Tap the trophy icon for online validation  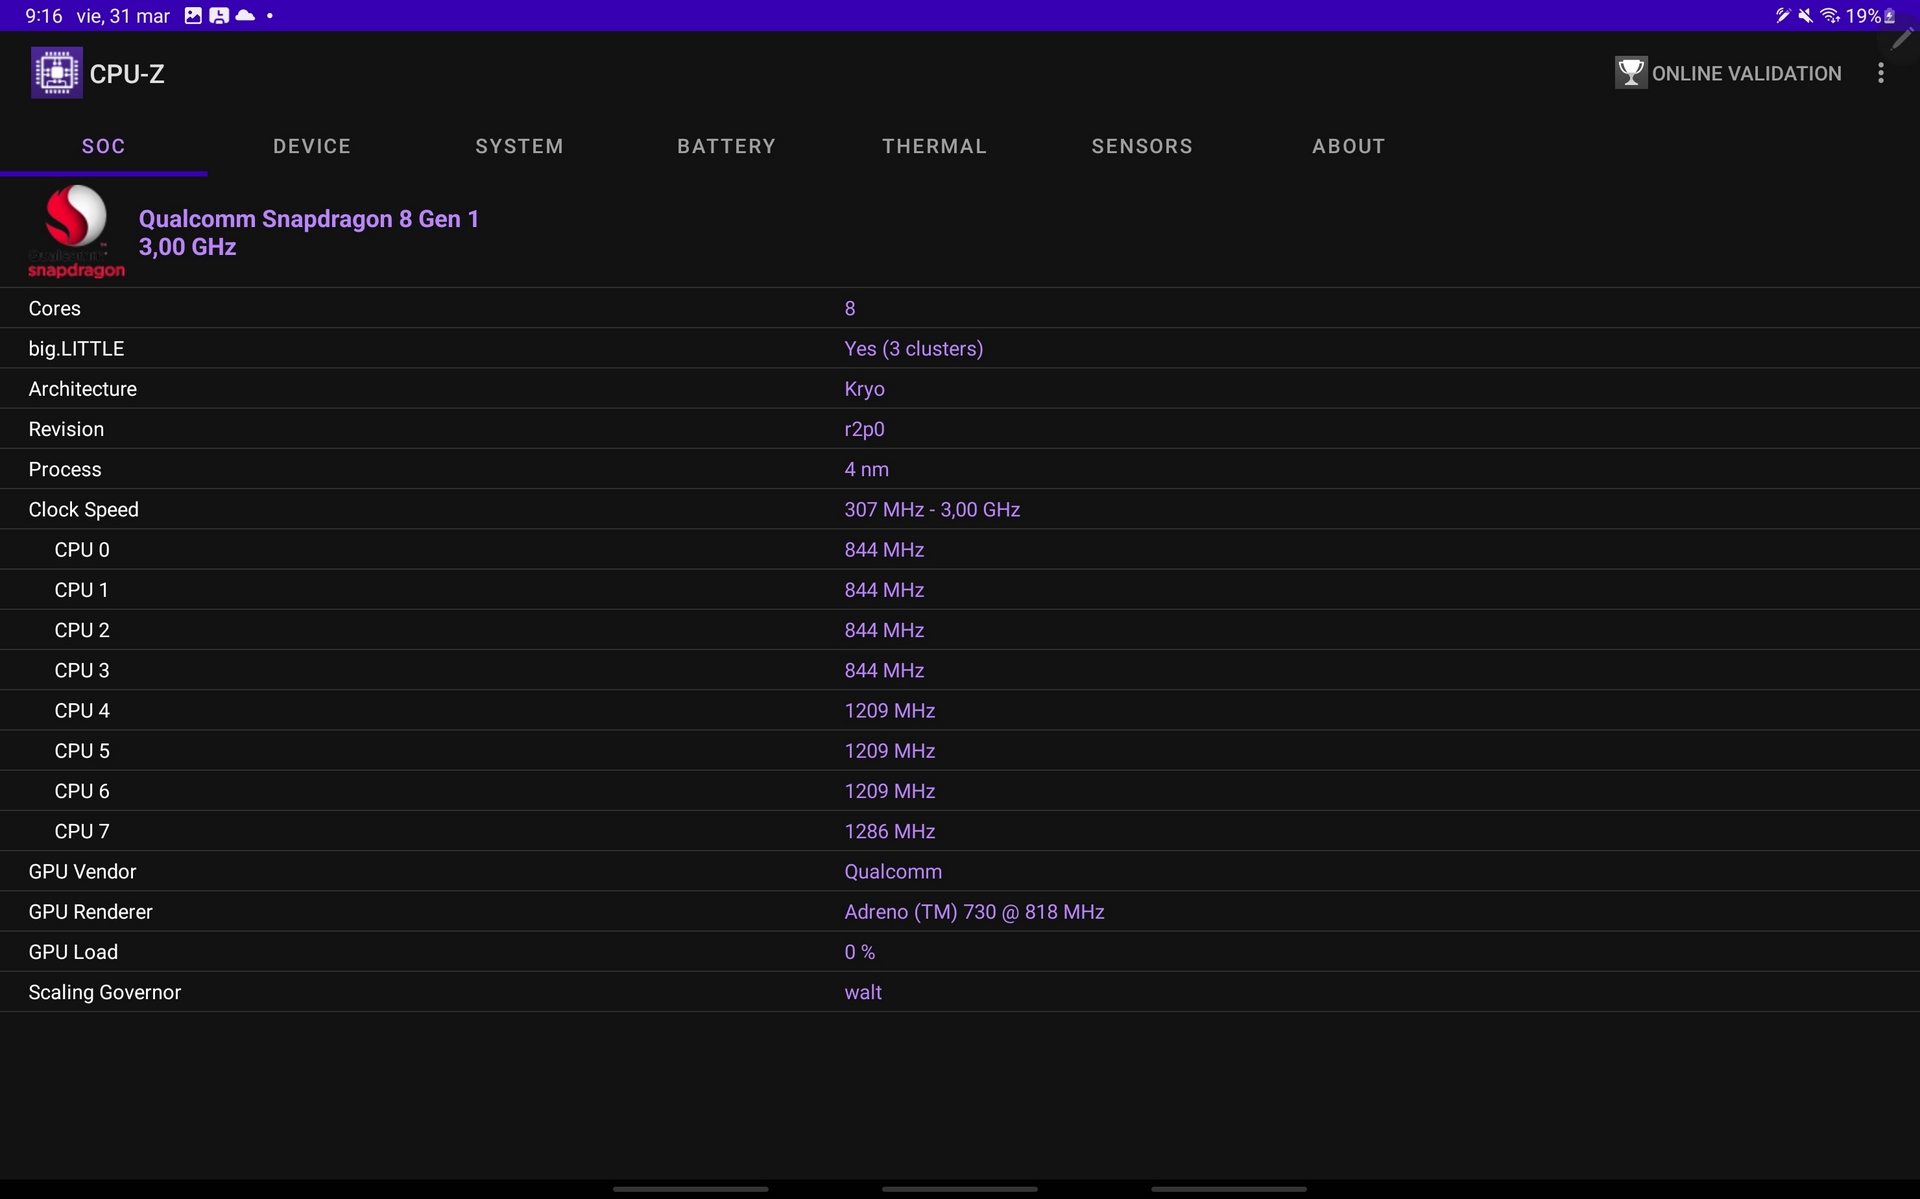[x=1630, y=73]
